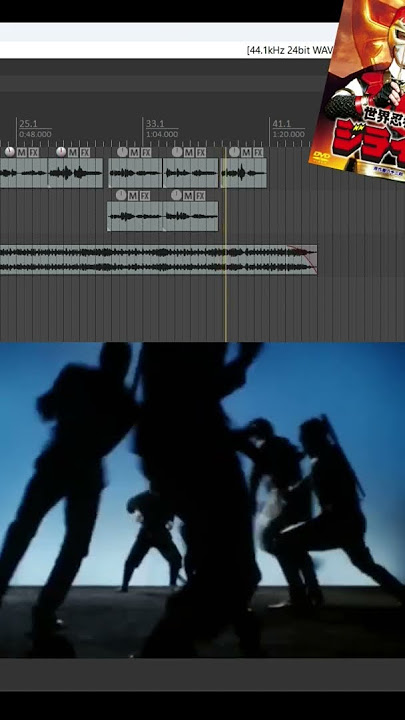Image resolution: width=405 pixels, height=720 pixels.
Task: Click ruler at bar 41.1
Action: [281, 124]
